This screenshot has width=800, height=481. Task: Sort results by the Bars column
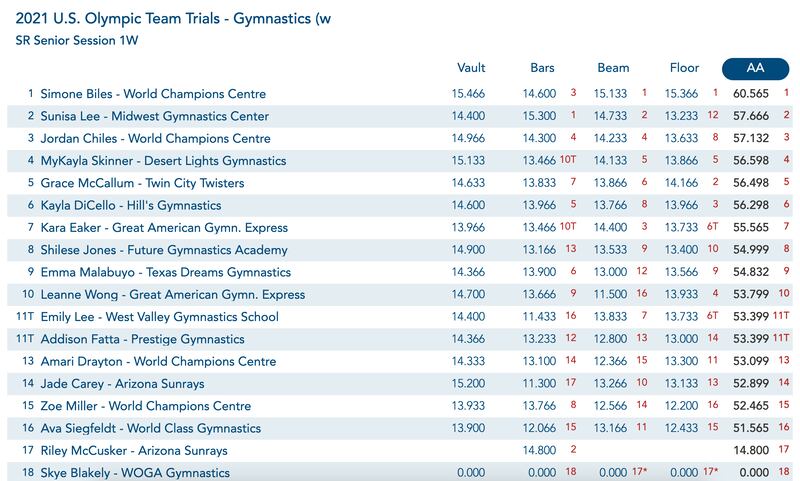[x=542, y=68]
